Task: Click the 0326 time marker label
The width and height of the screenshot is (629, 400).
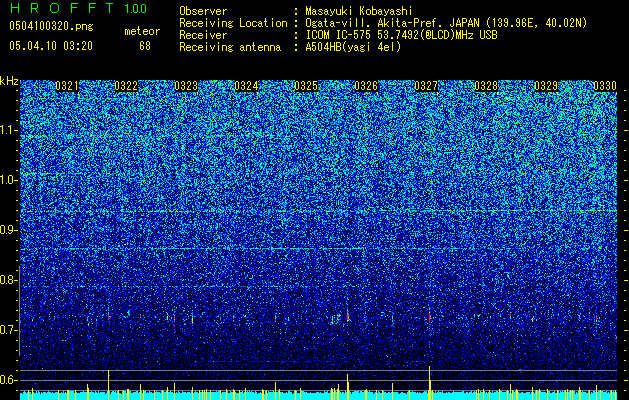Action: click(366, 86)
